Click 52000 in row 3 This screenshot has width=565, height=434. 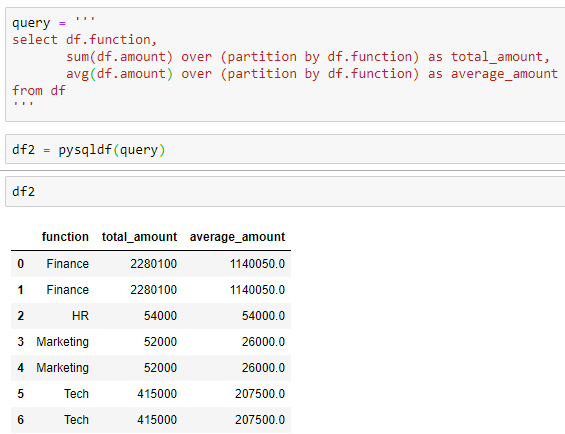pyautogui.click(x=160, y=342)
